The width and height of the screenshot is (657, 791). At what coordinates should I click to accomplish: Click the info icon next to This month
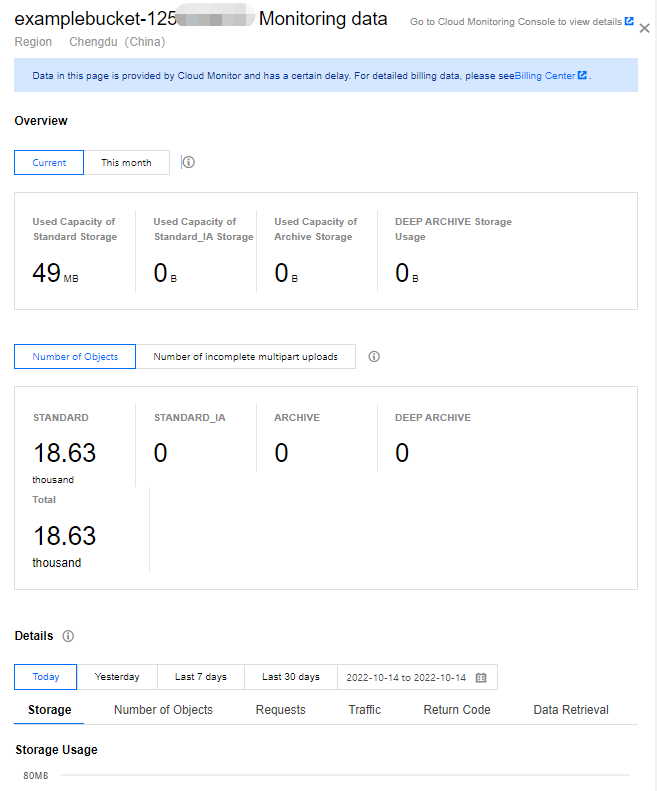[x=188, y=162]
